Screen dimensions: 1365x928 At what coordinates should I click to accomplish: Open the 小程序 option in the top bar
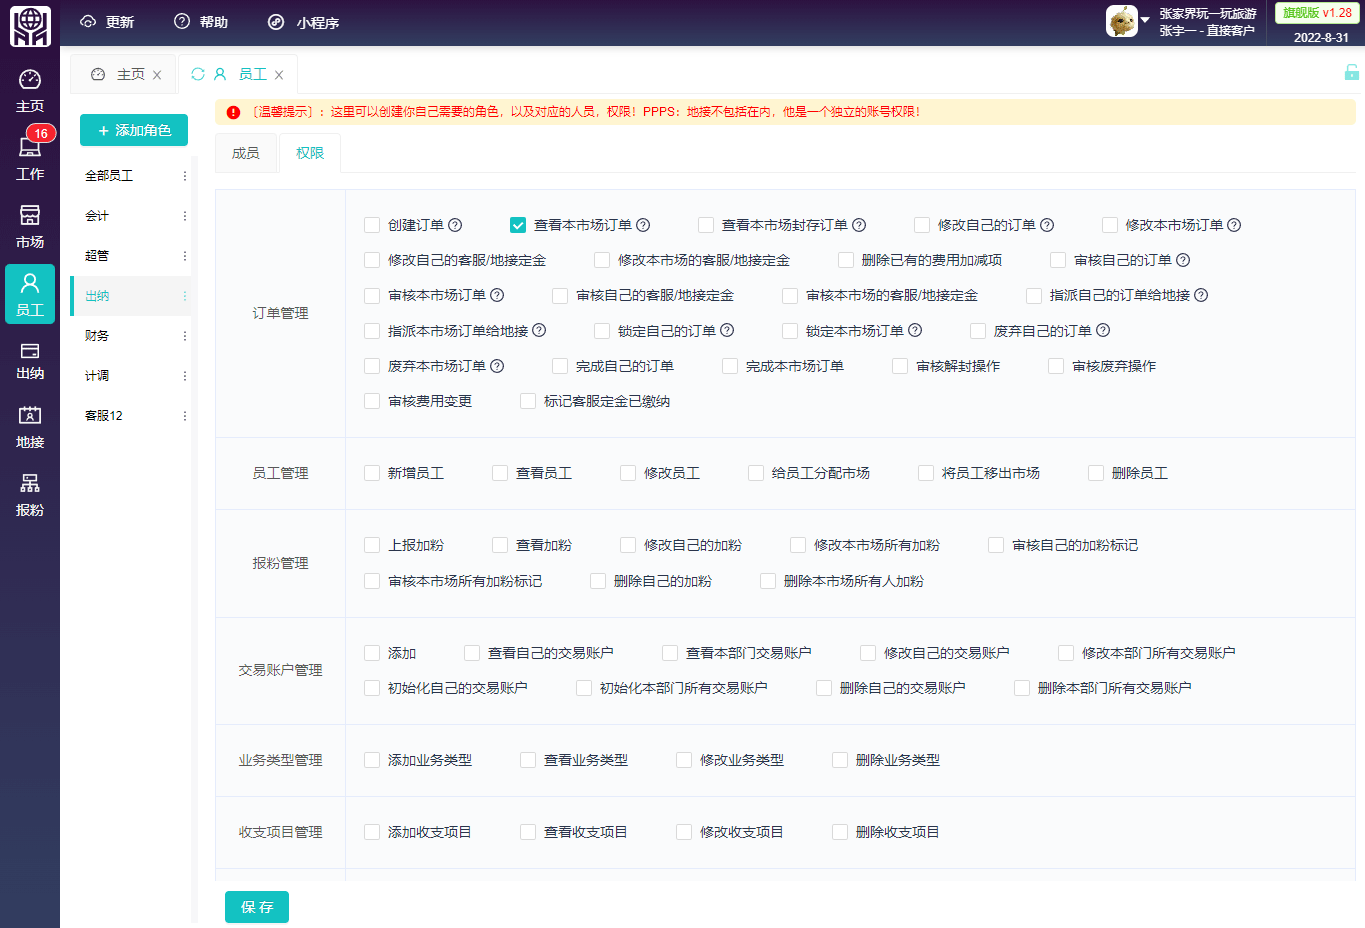coord(300,22)
